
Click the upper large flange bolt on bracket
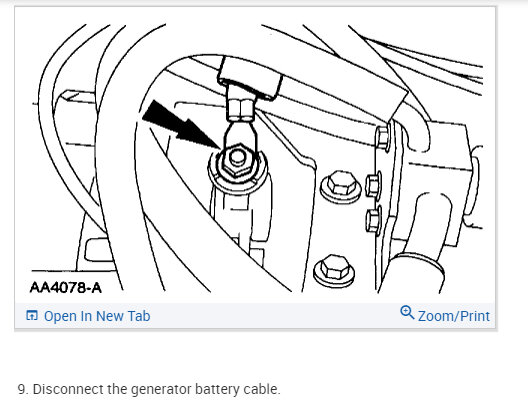pos(340,187)
